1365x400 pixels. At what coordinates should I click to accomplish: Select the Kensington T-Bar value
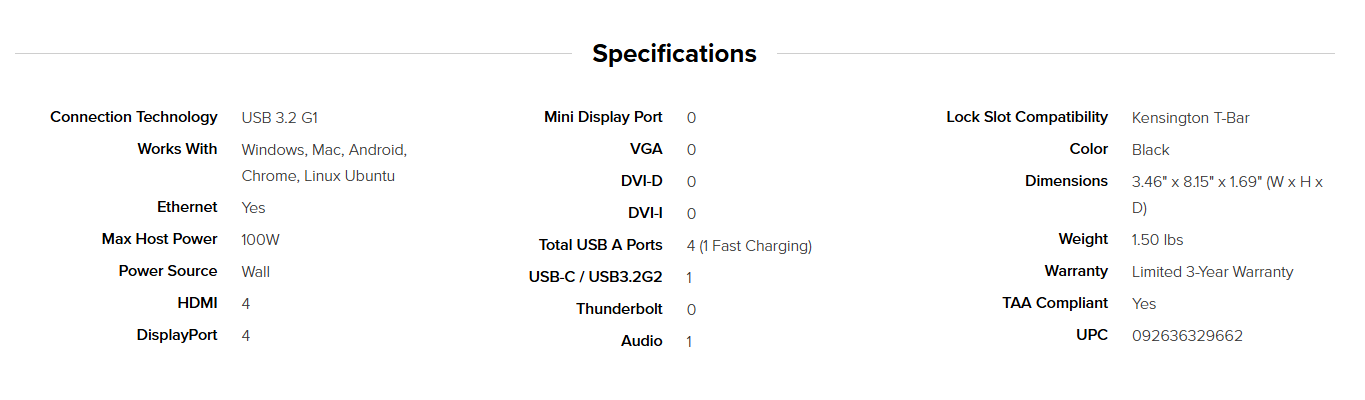1190,118
